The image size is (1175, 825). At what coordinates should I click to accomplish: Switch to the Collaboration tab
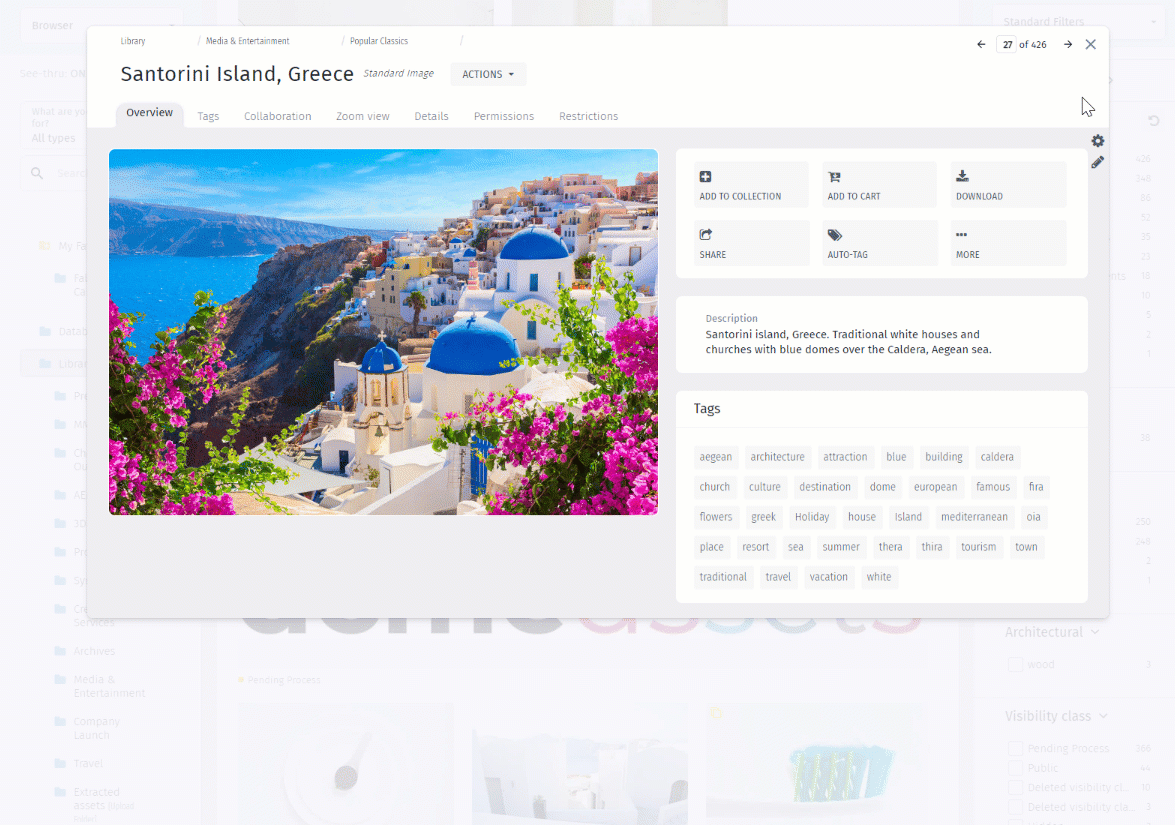click(x=277, y=116)
